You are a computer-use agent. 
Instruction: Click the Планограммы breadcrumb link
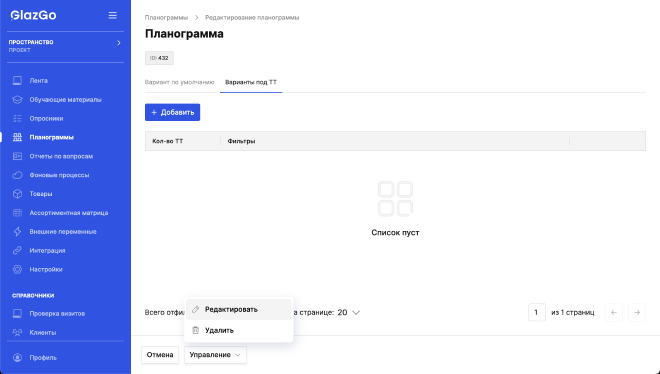(166, 18)
